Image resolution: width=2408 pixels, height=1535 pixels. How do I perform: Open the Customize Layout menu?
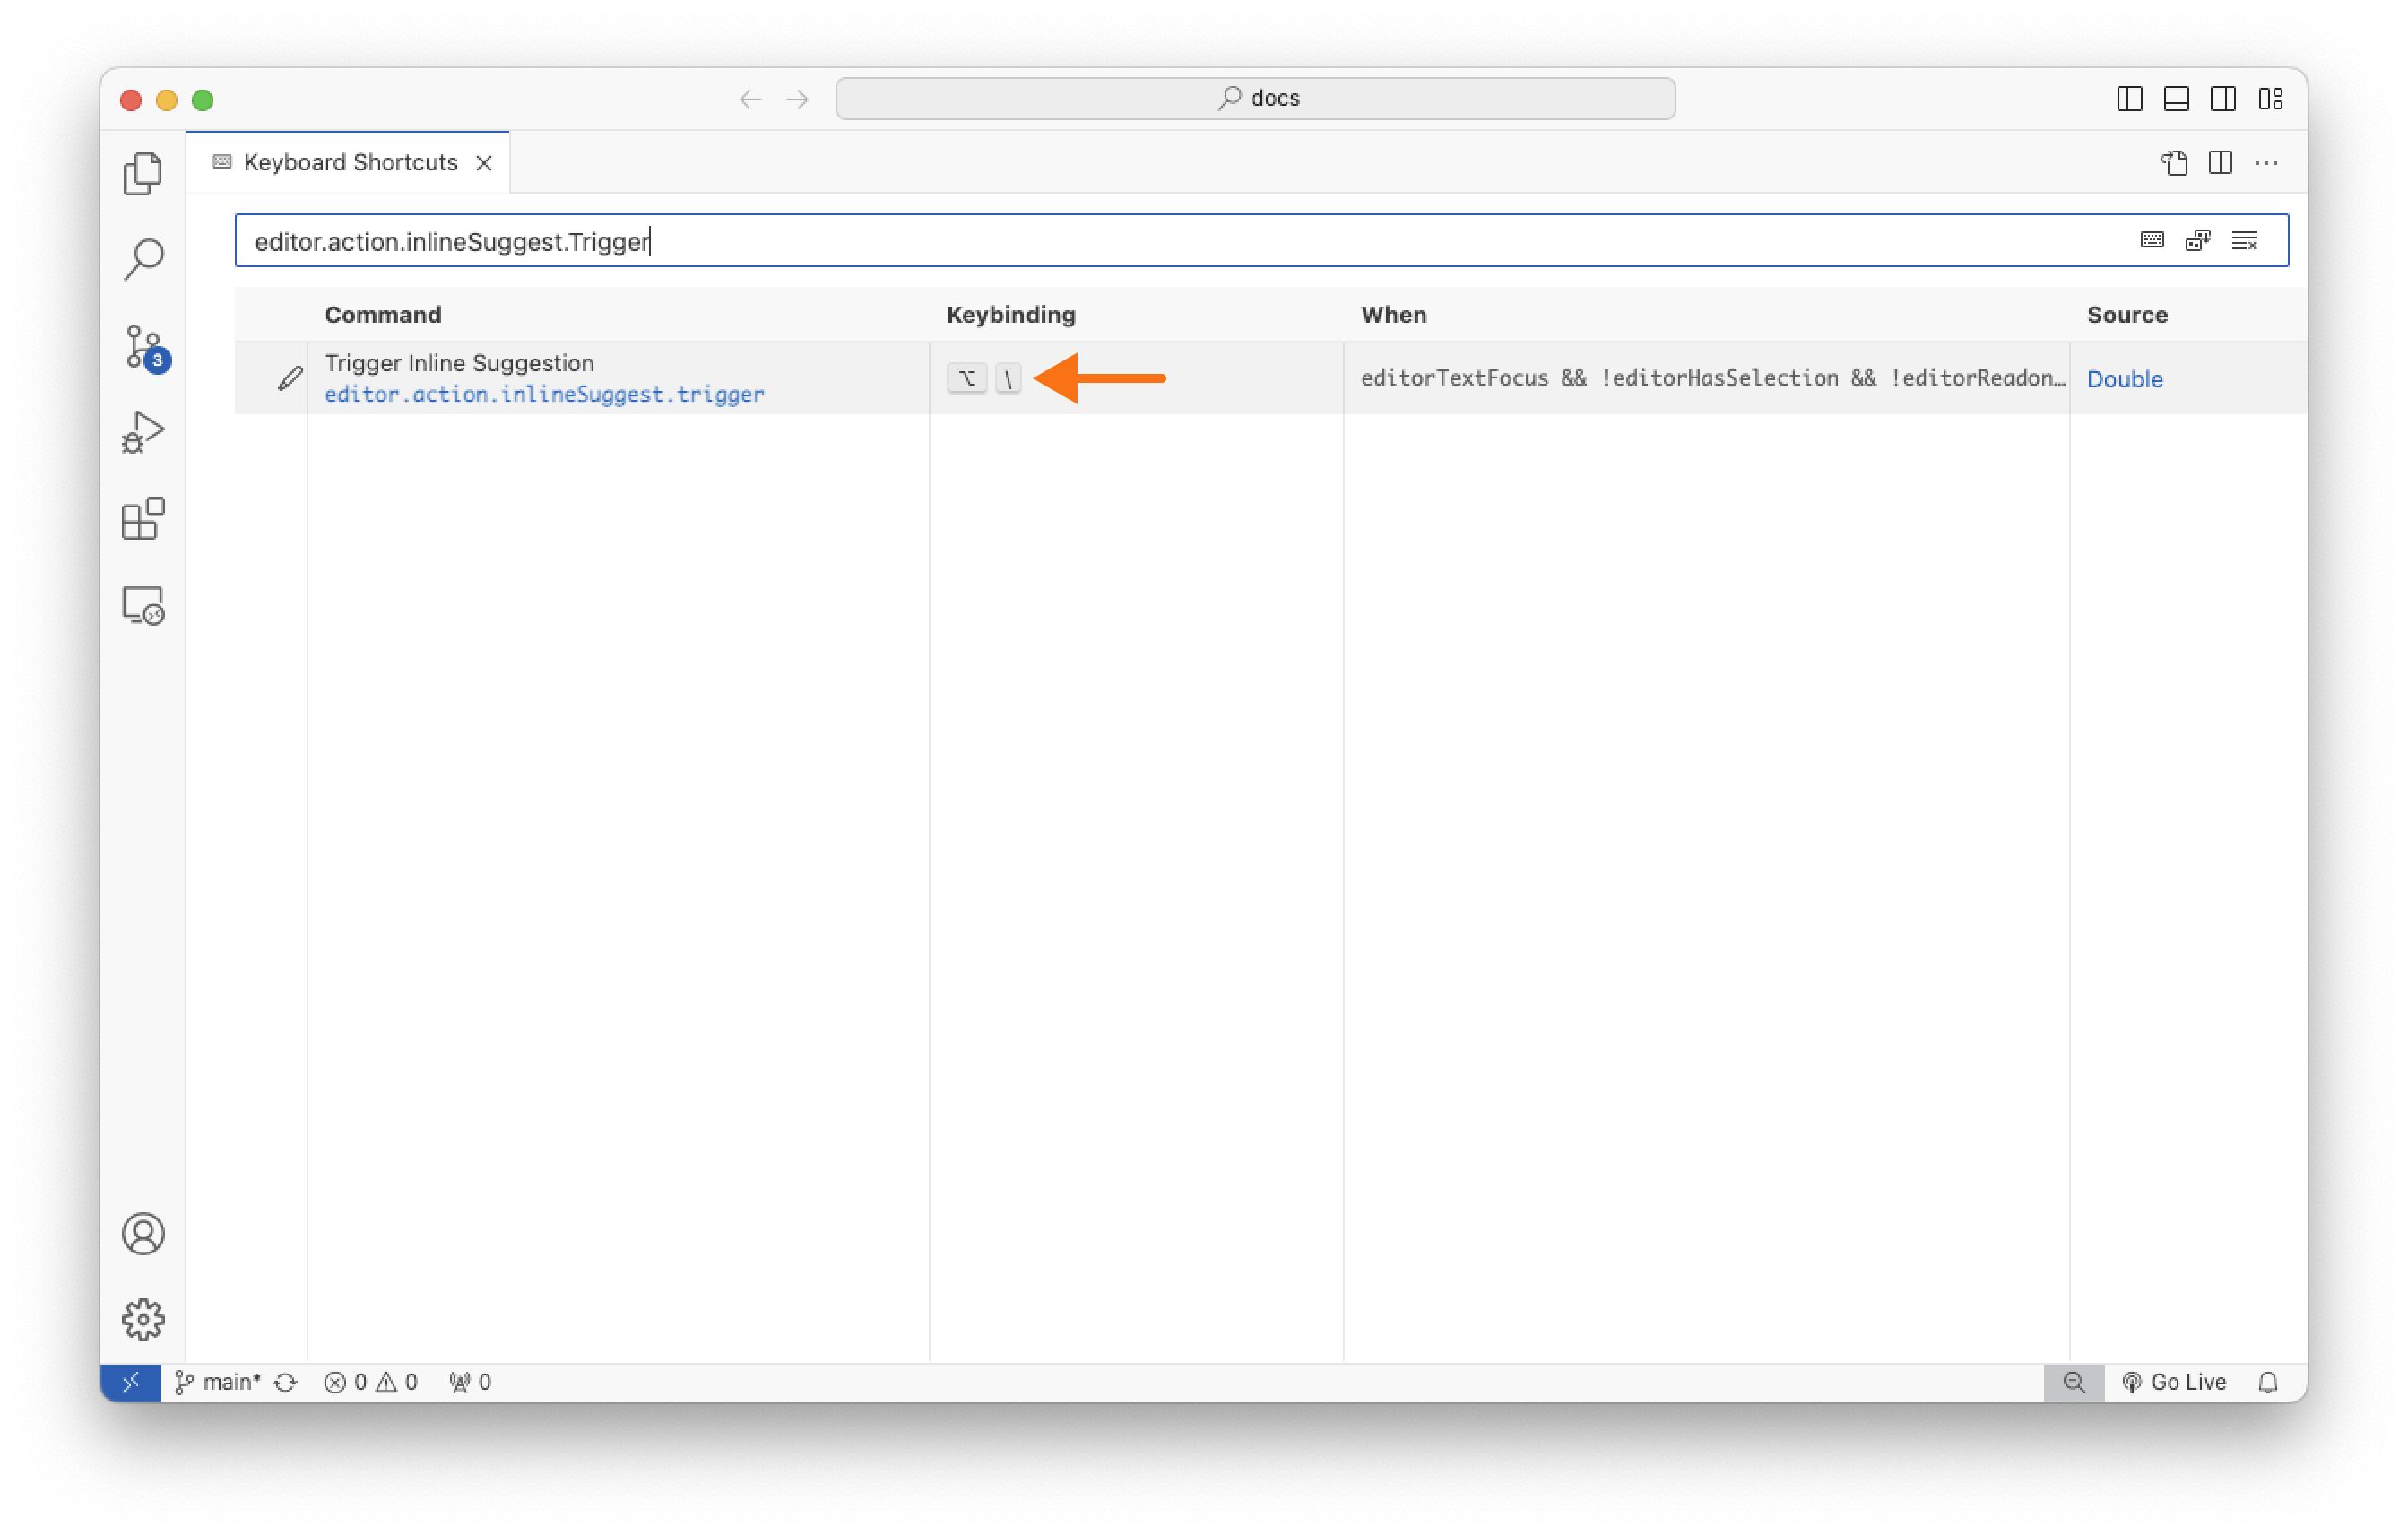tap(2270, 99)
